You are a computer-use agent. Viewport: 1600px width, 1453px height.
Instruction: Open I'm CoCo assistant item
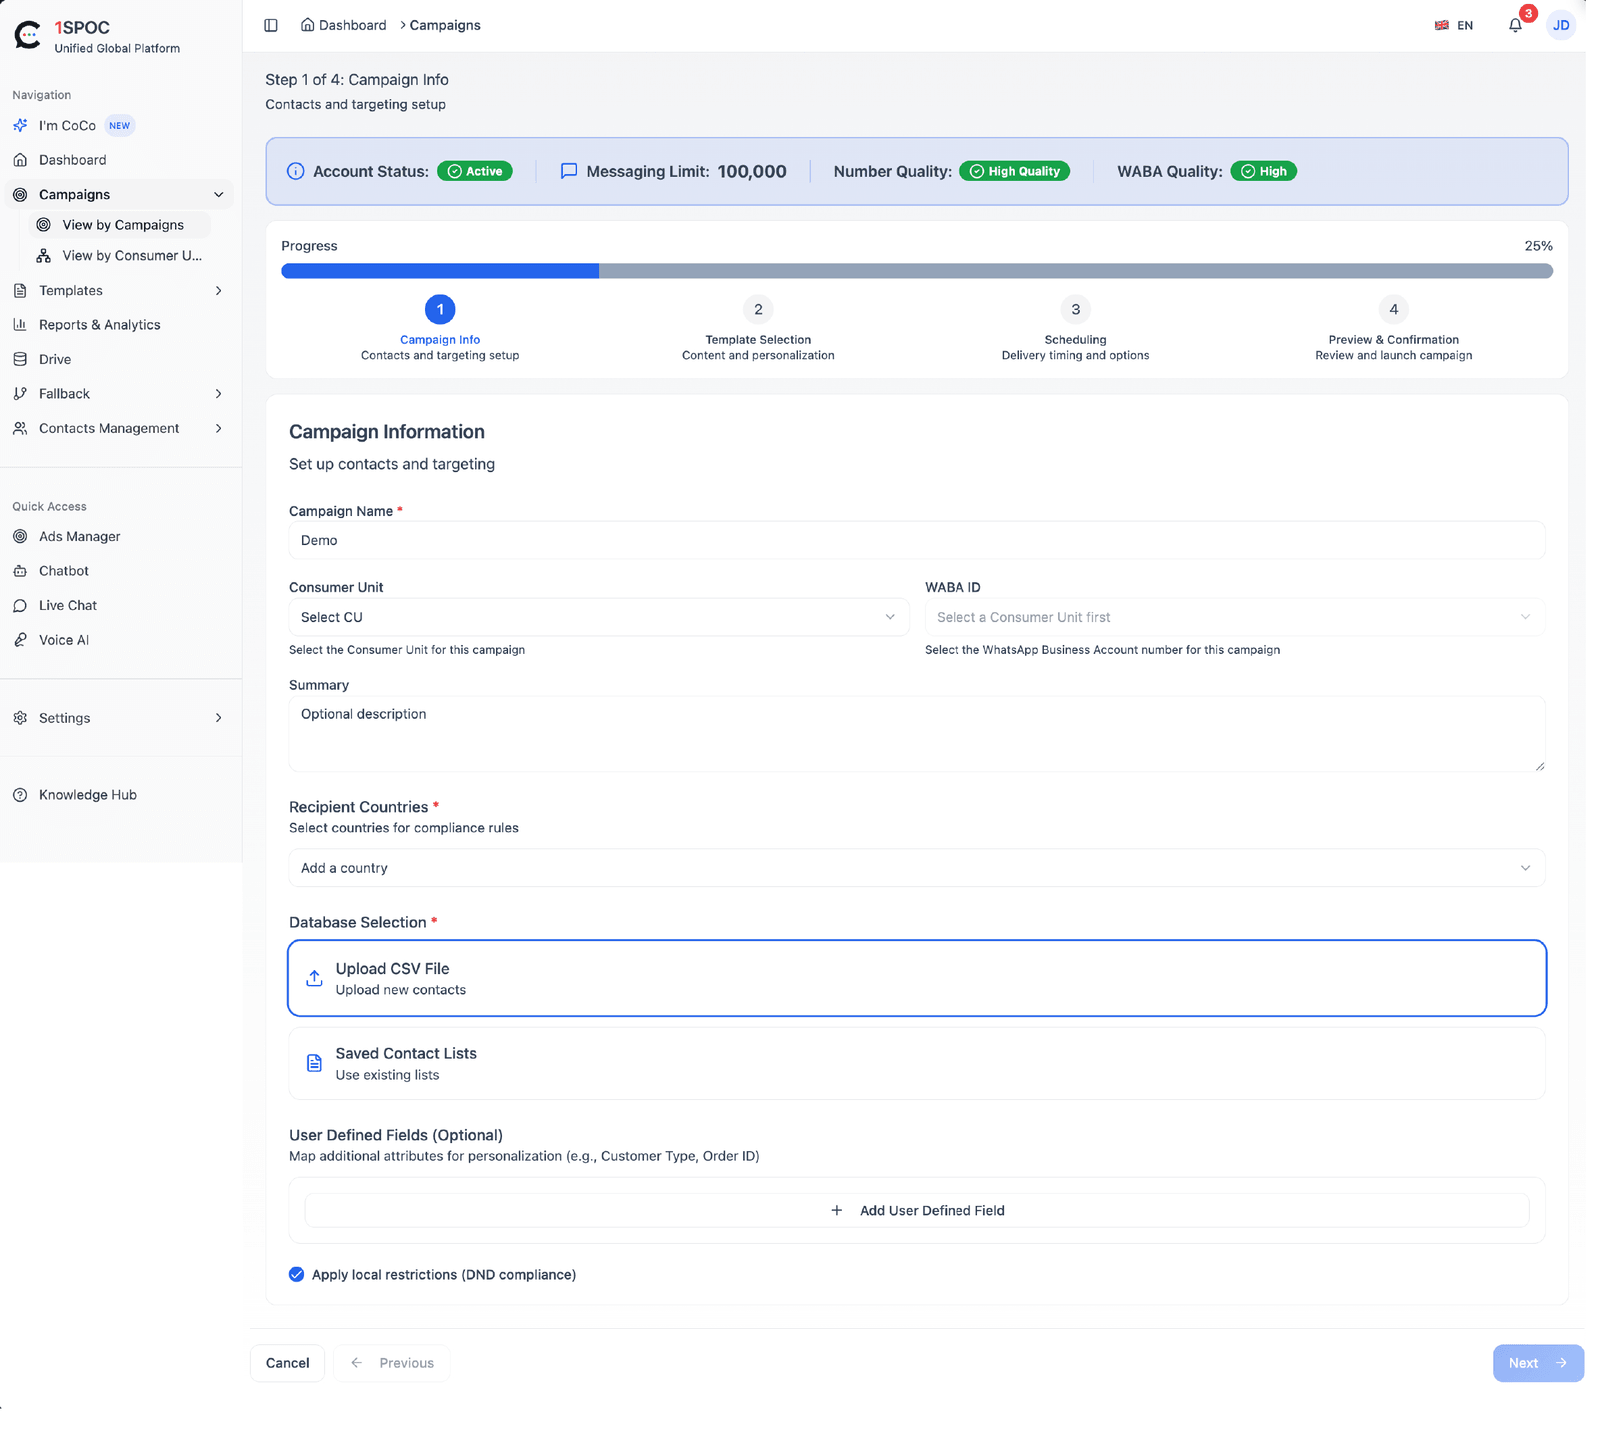[119, 125]
